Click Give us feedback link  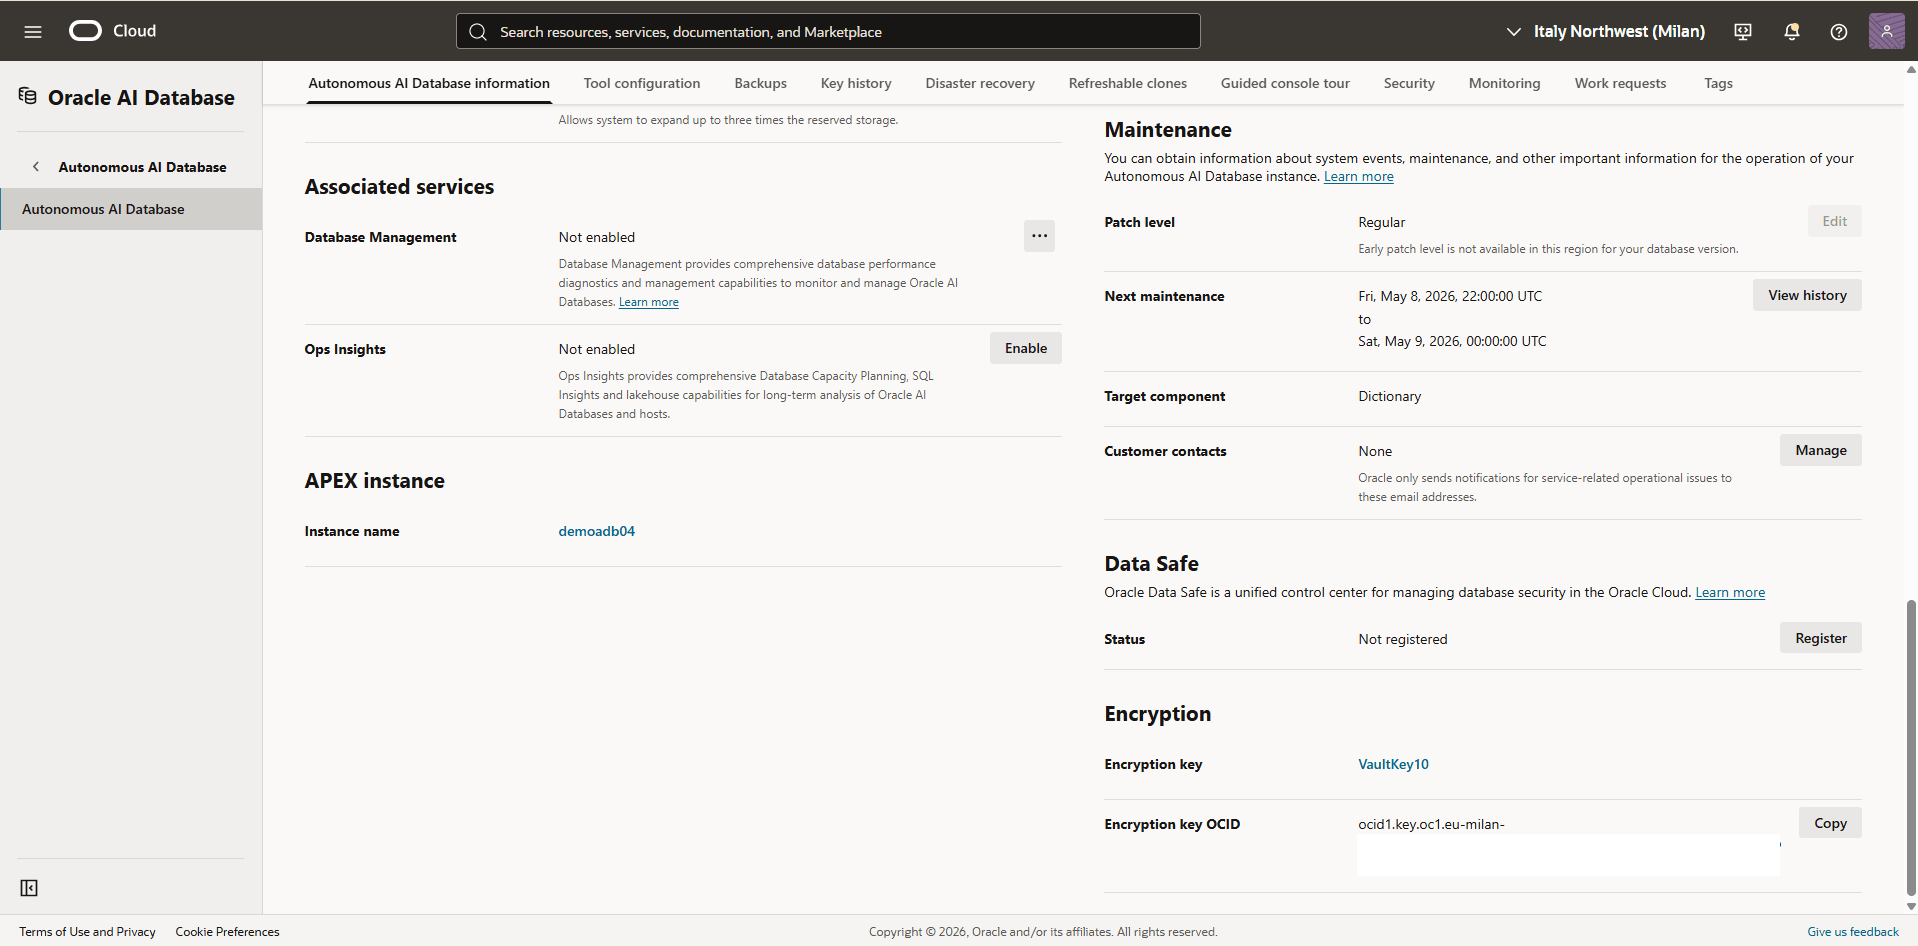coord(1852,931)
